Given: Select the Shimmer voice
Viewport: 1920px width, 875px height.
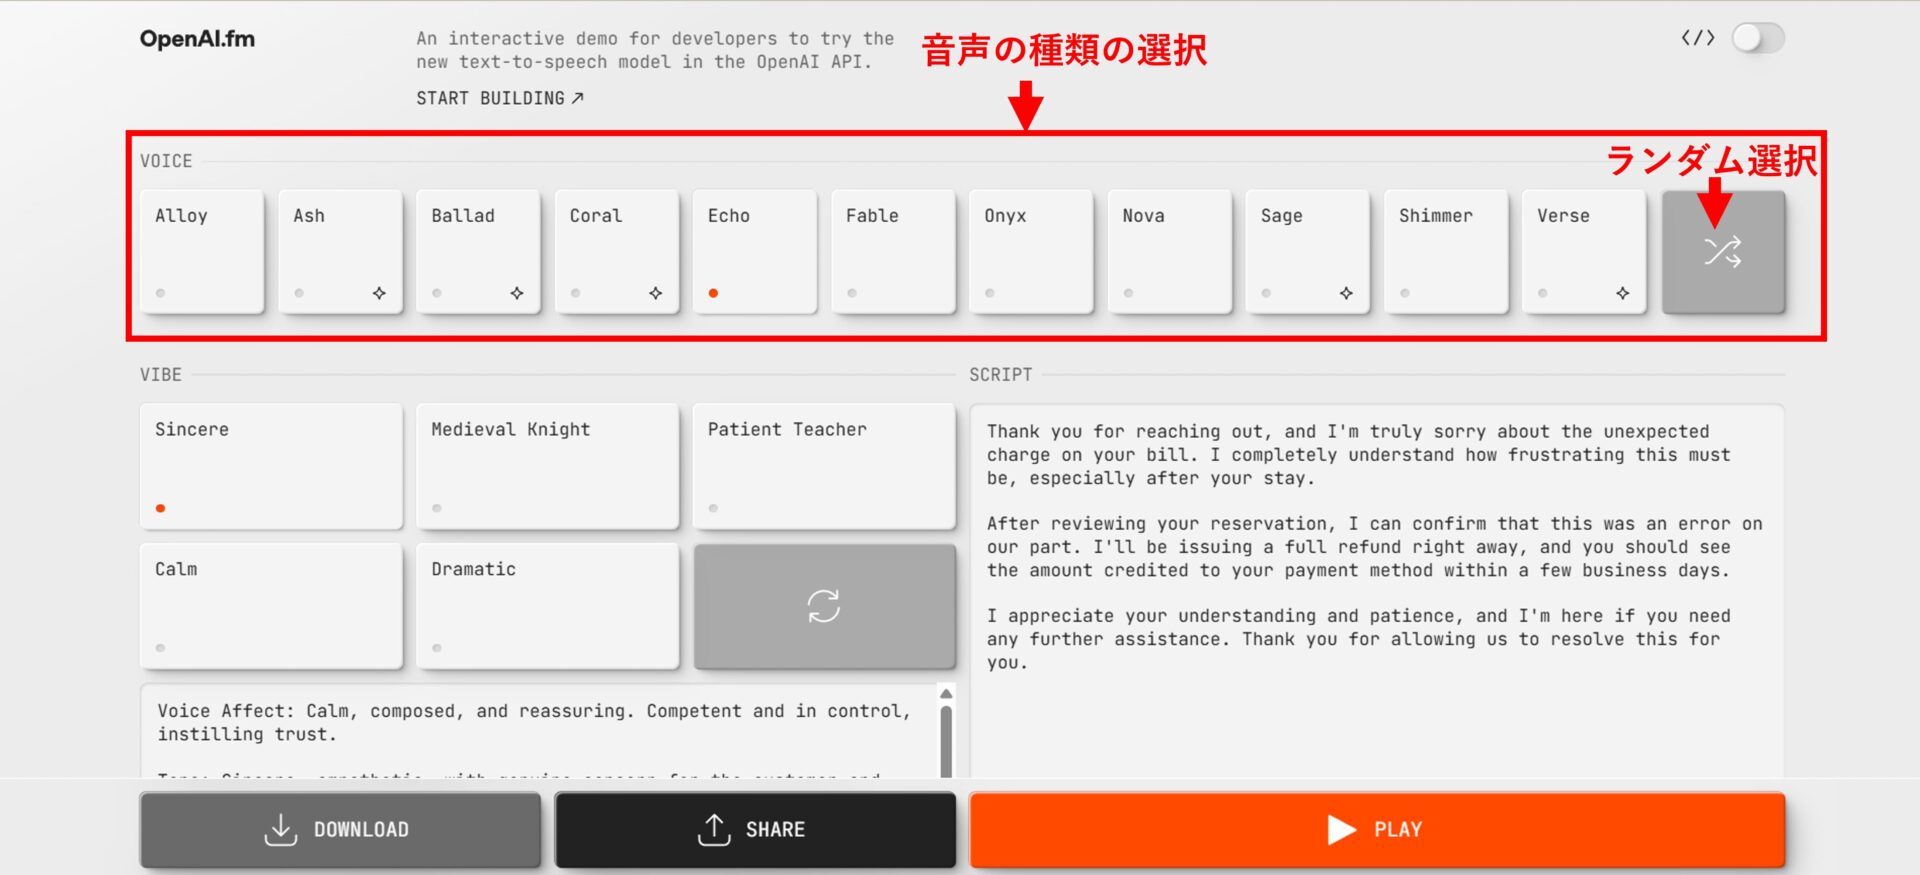Looking at the screenshot, I should [x=1446, y=252].
